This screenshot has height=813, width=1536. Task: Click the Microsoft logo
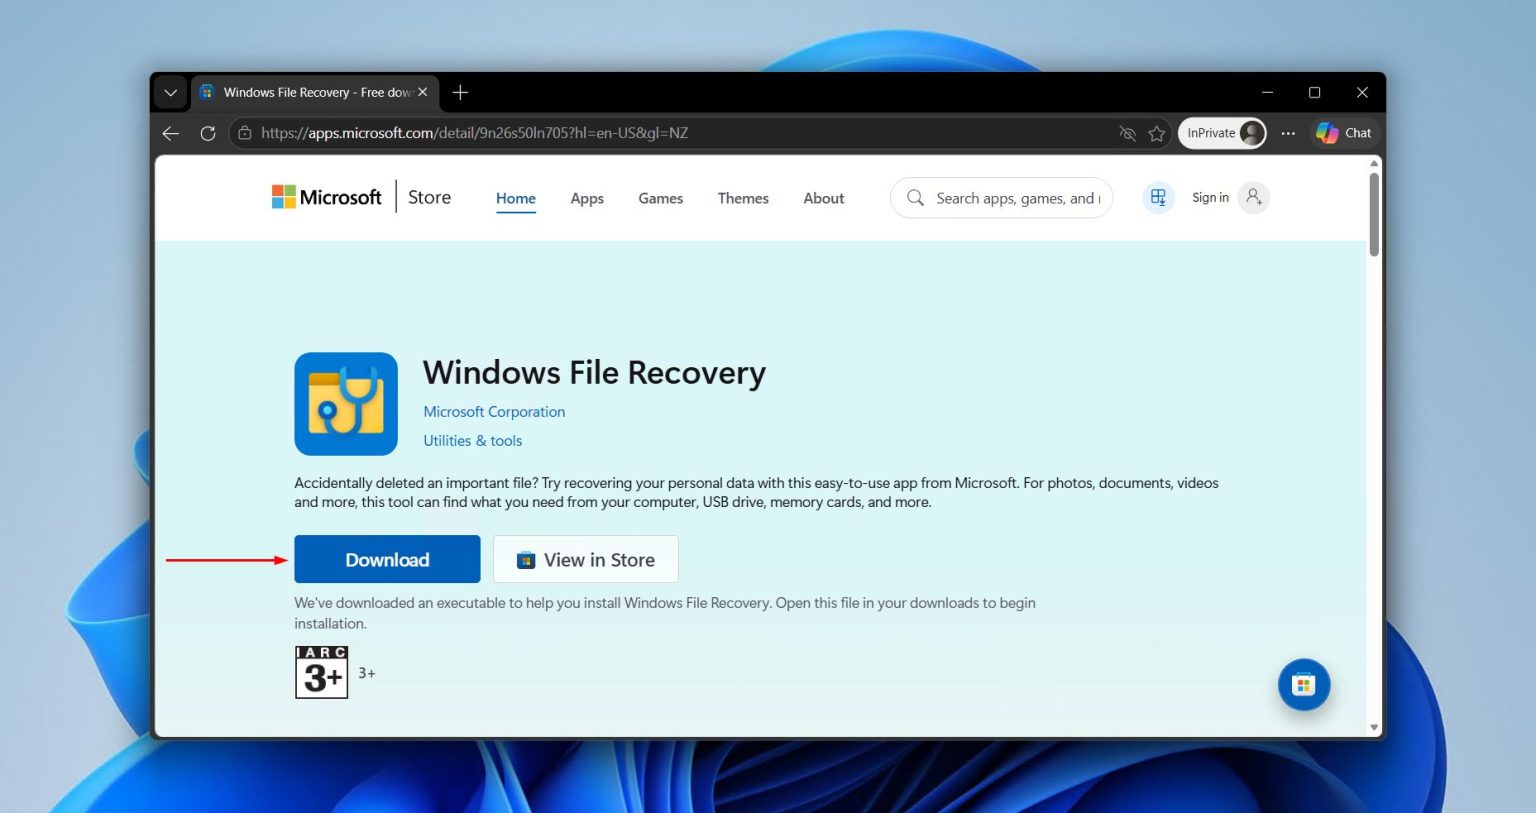click(x=327, y=197)
